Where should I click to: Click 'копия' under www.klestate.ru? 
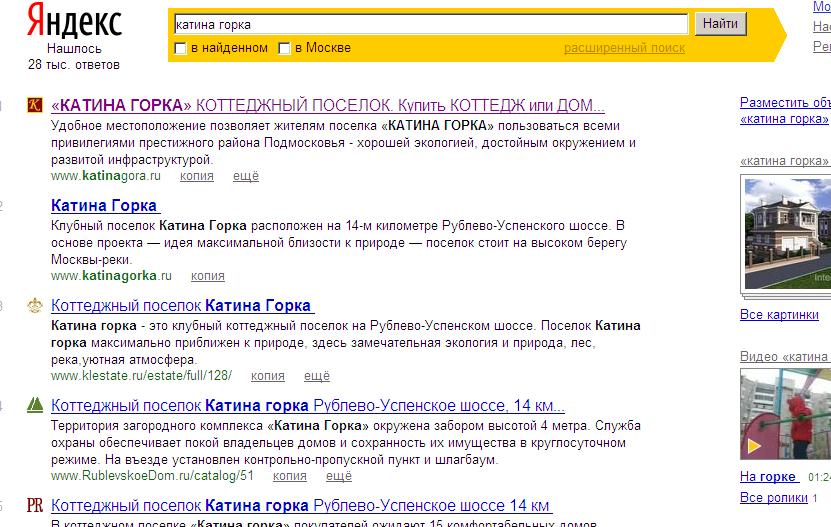(x=268, y=376)
